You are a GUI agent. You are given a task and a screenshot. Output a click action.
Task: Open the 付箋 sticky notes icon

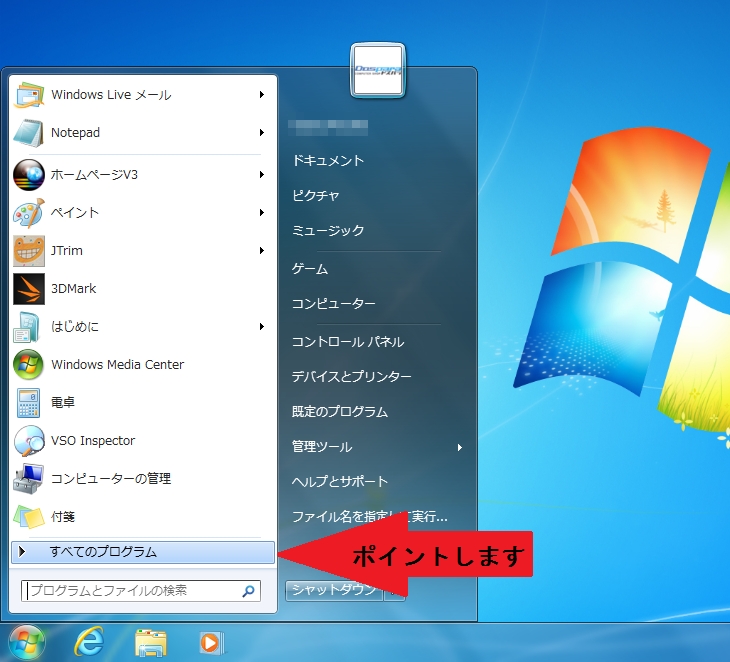29,517
